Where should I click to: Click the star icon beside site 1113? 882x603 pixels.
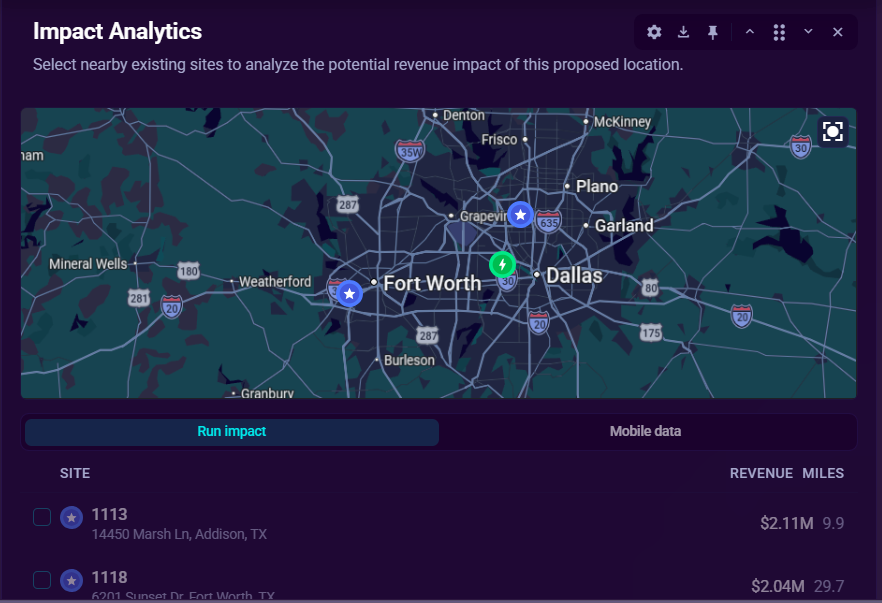pyautogui.click(x=71, y=518)
